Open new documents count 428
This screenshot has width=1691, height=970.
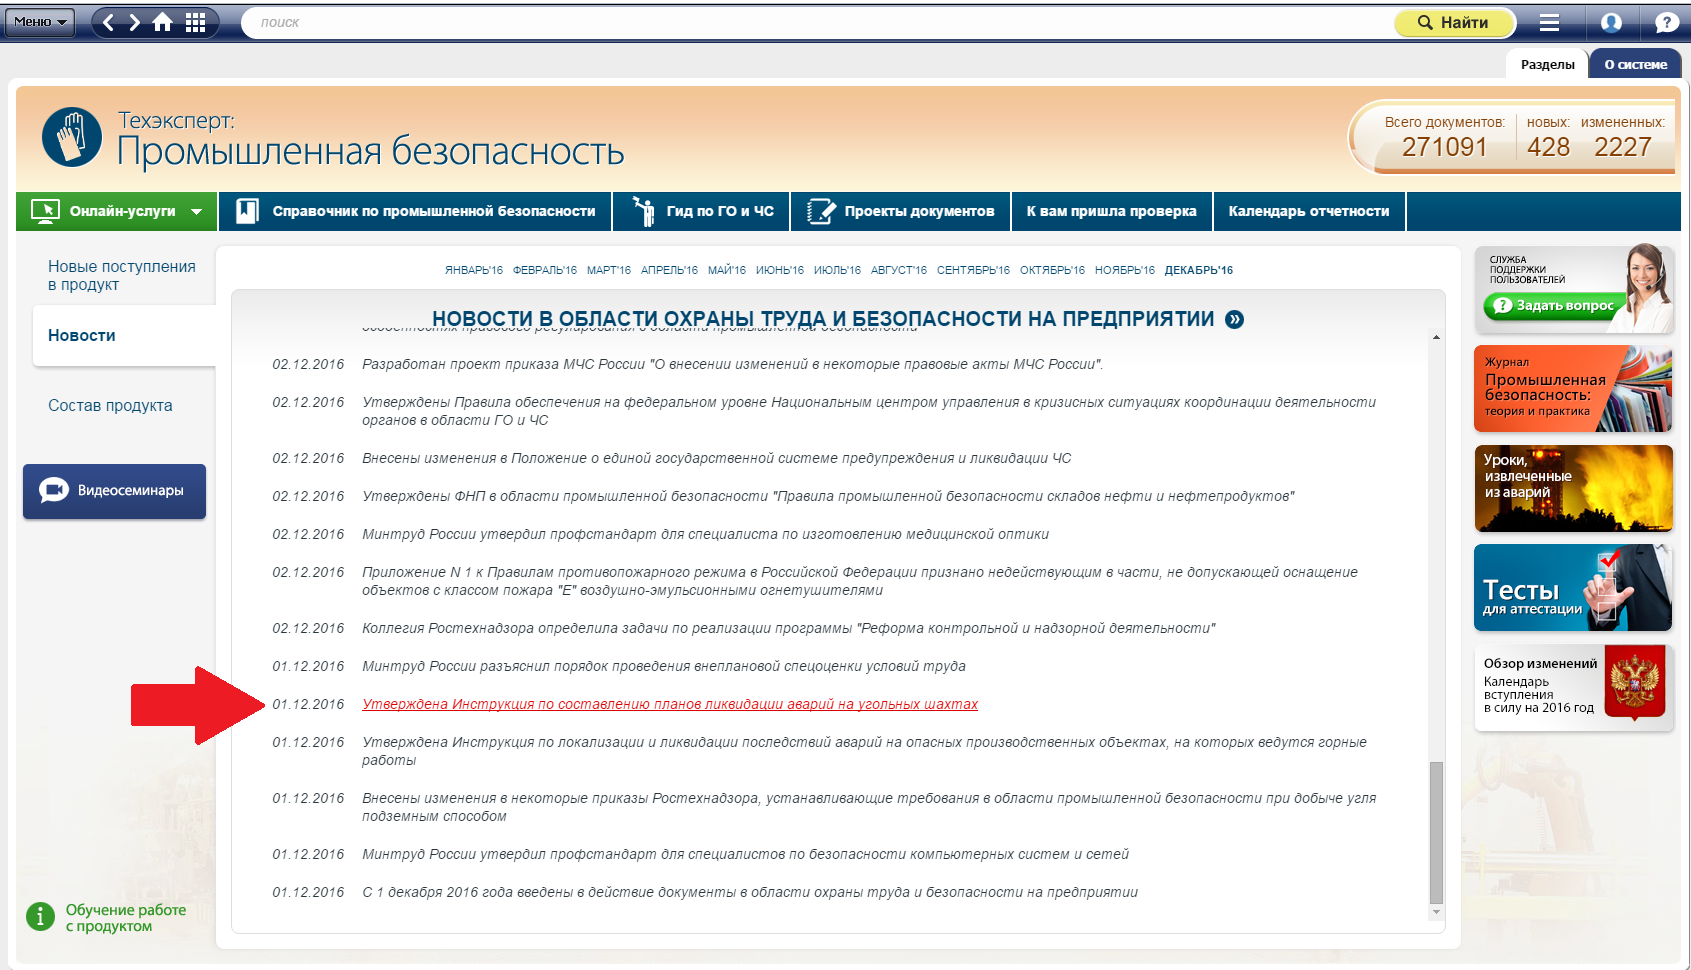point(1548,147)
